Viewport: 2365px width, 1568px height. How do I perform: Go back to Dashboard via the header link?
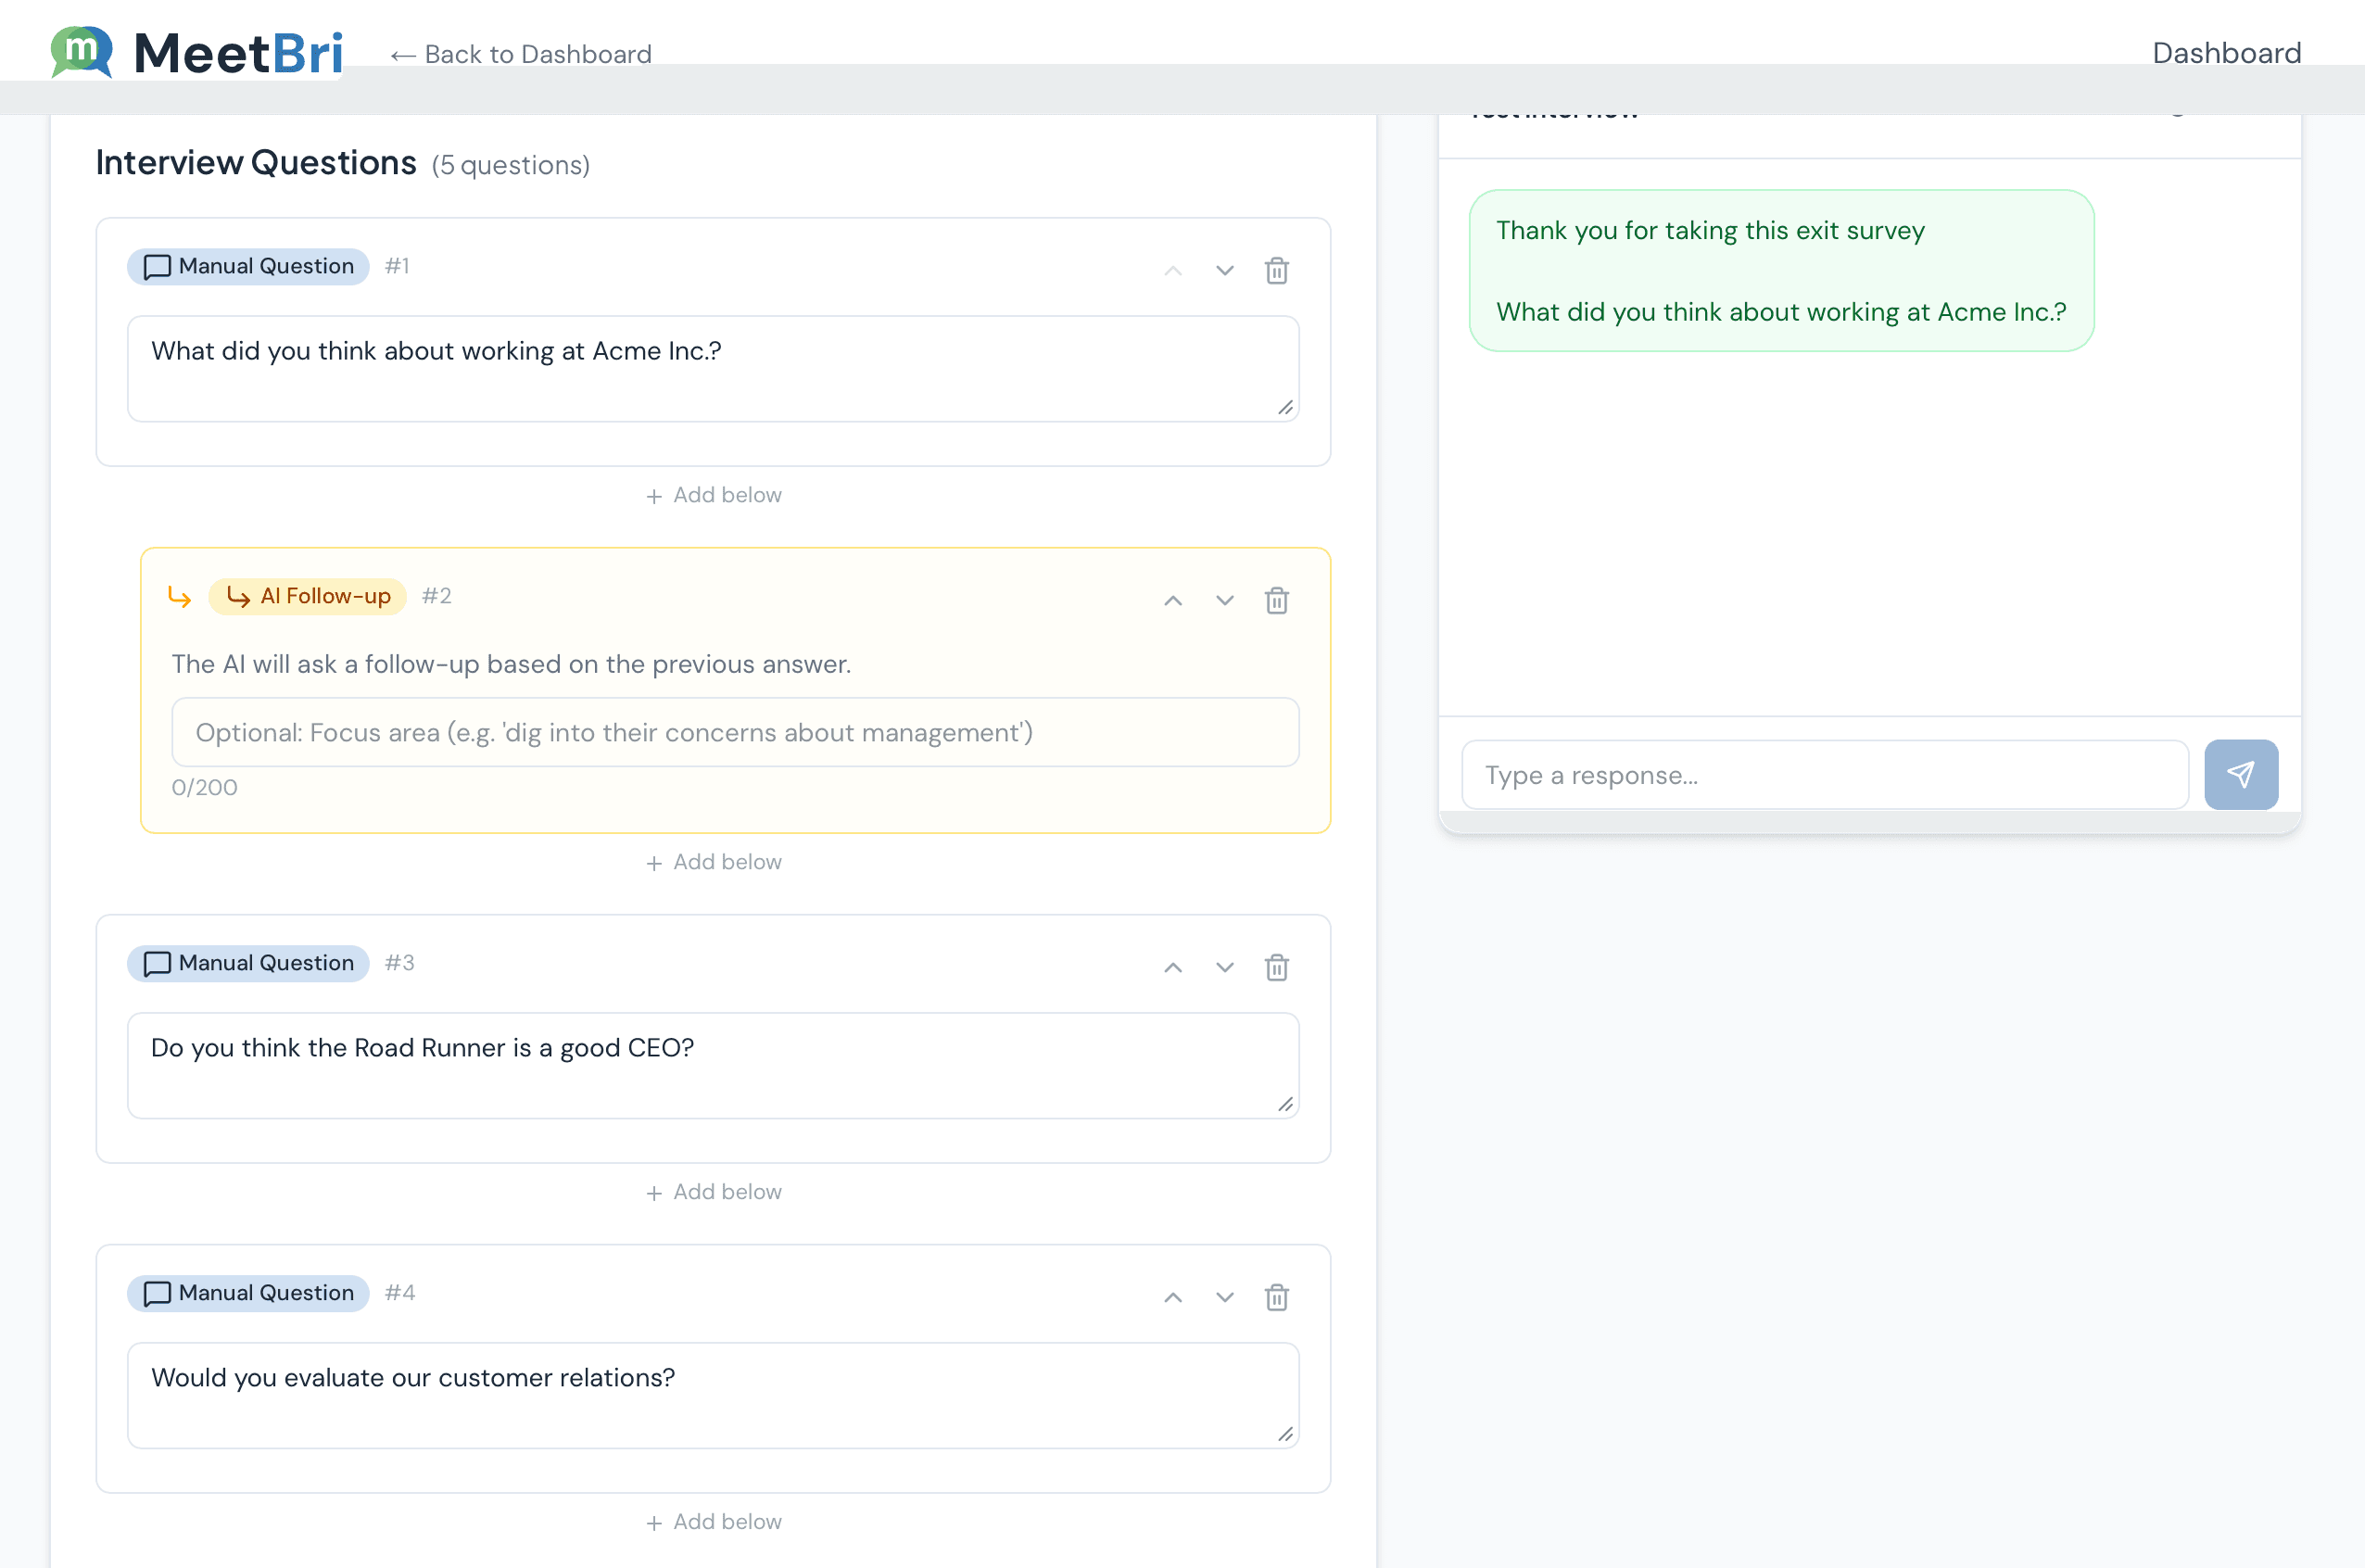(520, 54)
